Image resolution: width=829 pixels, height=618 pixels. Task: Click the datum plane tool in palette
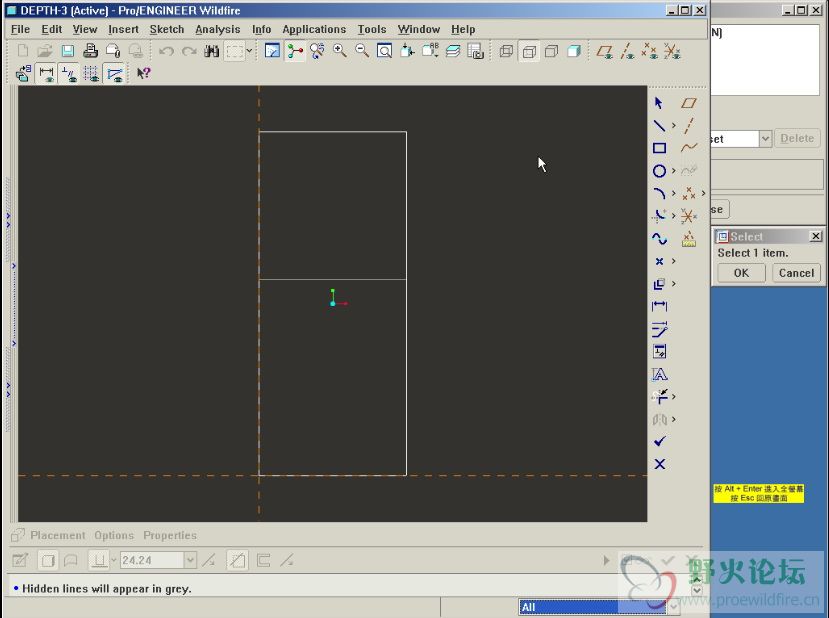tap(688, 103)
